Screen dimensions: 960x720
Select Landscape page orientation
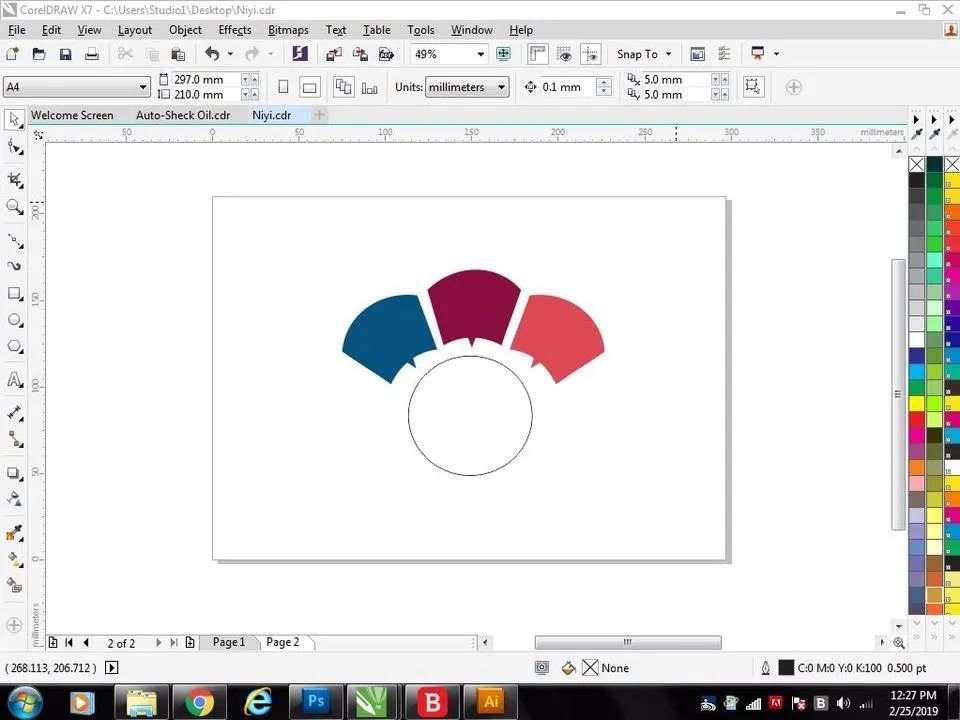tap(310, 87)
